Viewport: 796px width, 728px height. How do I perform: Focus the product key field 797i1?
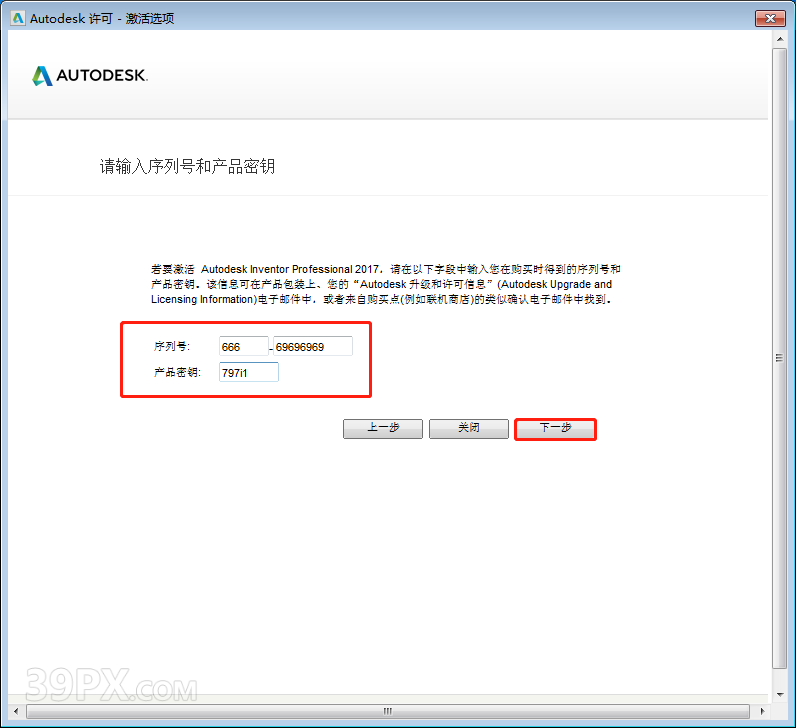click(x=249, y=372)
